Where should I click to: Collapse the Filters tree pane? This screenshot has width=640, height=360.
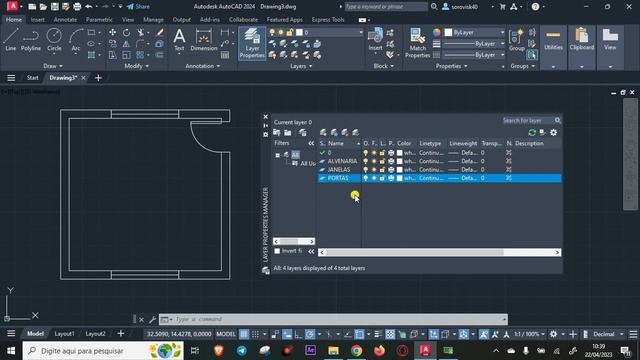311,143
